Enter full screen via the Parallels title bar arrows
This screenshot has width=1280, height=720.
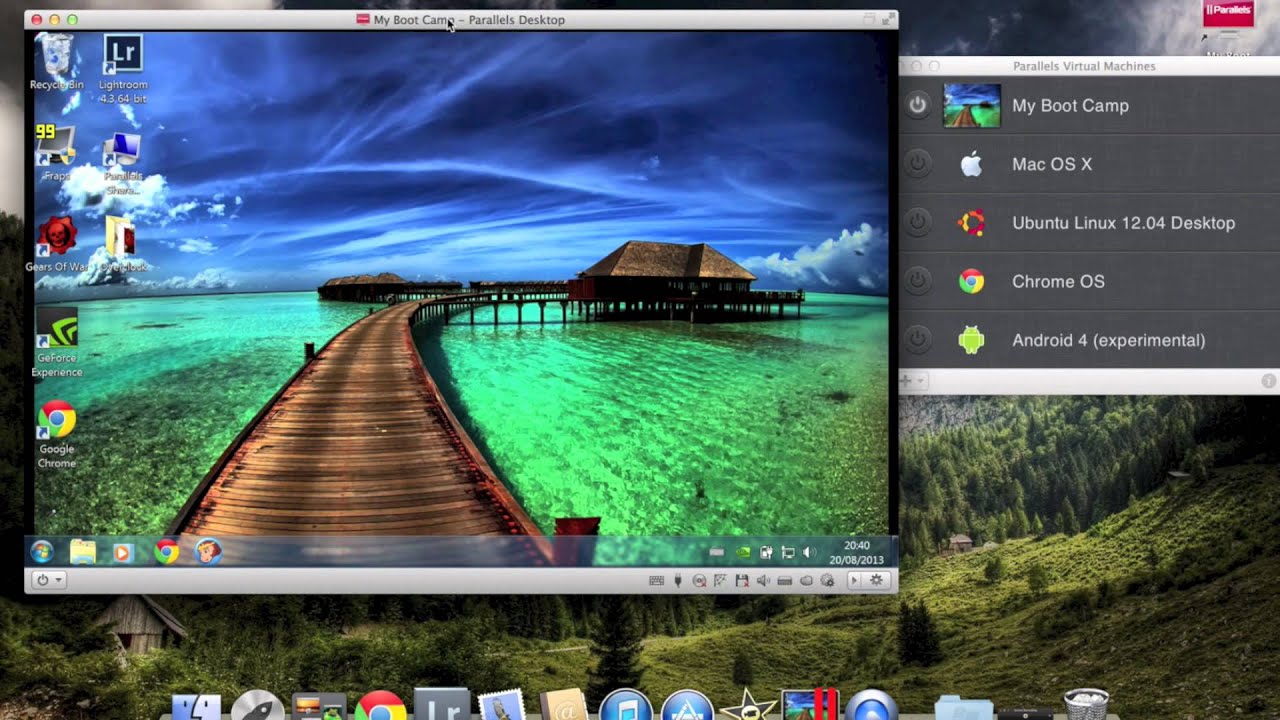[888, 19]
